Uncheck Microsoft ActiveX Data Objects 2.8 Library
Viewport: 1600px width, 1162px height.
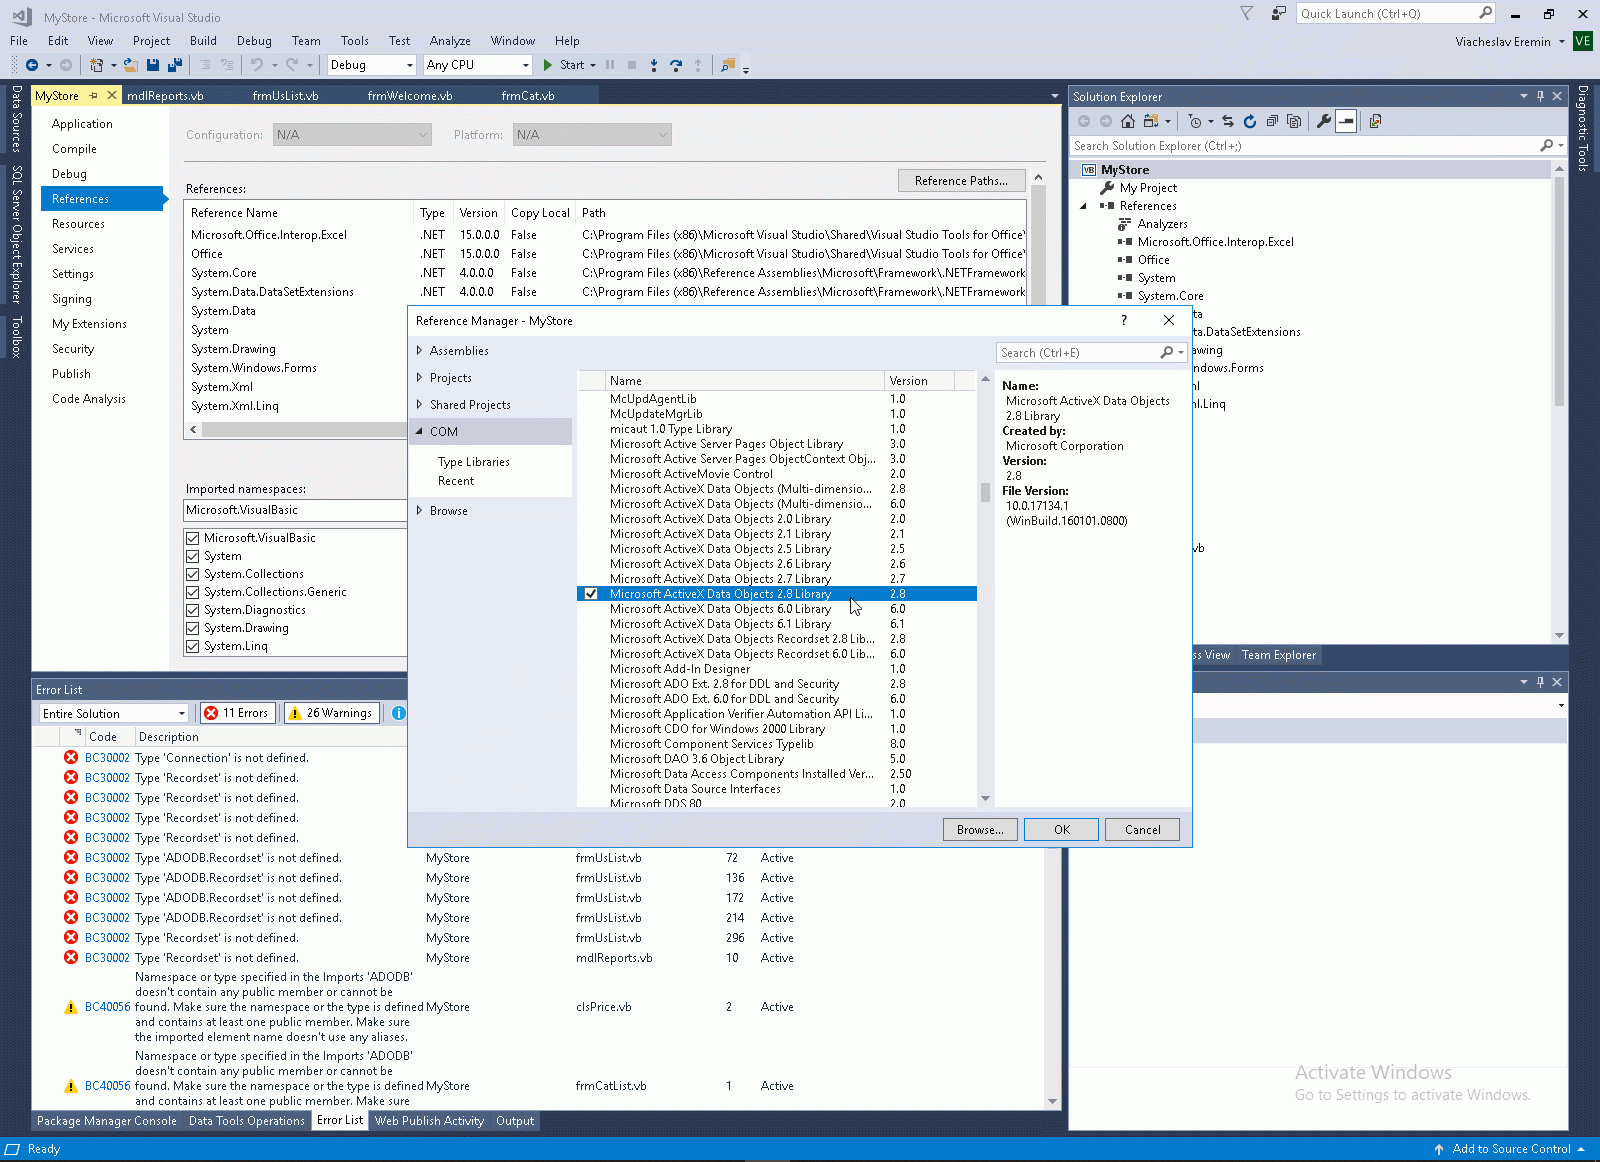591,594
